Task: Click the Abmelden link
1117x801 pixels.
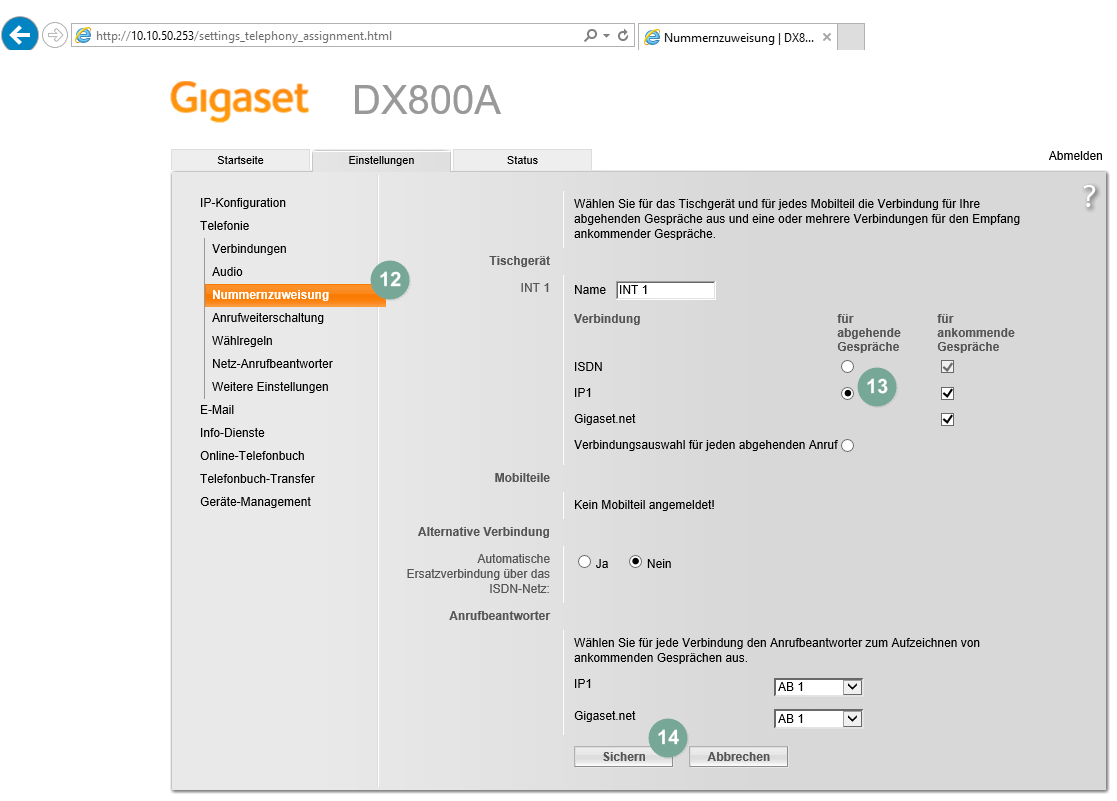Action: pyautogui.click(x=1075, y=156)
